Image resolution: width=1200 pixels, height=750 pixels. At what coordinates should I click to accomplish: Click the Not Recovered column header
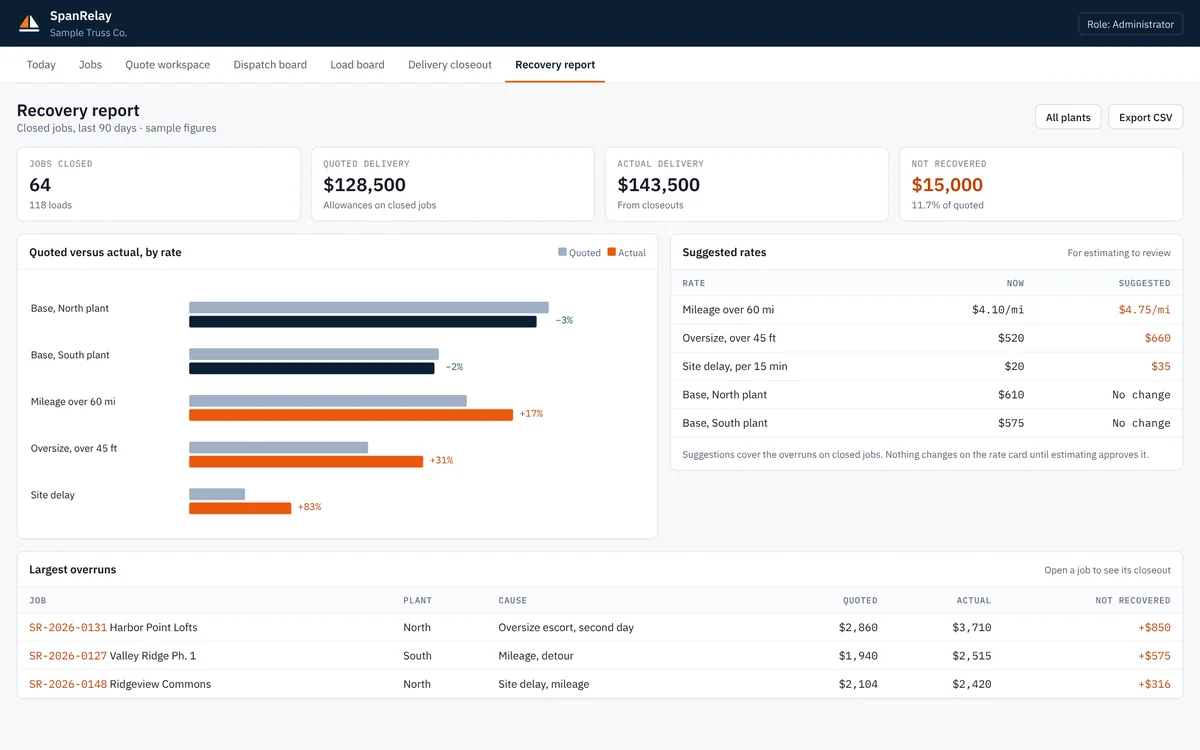click(1133, 601)
